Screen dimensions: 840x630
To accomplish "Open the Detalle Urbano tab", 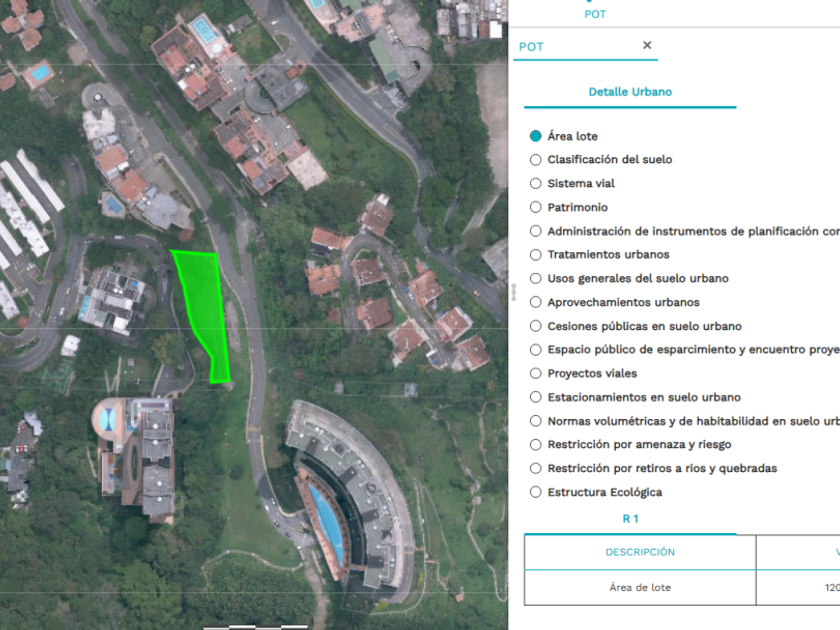I will click(630, 92).
